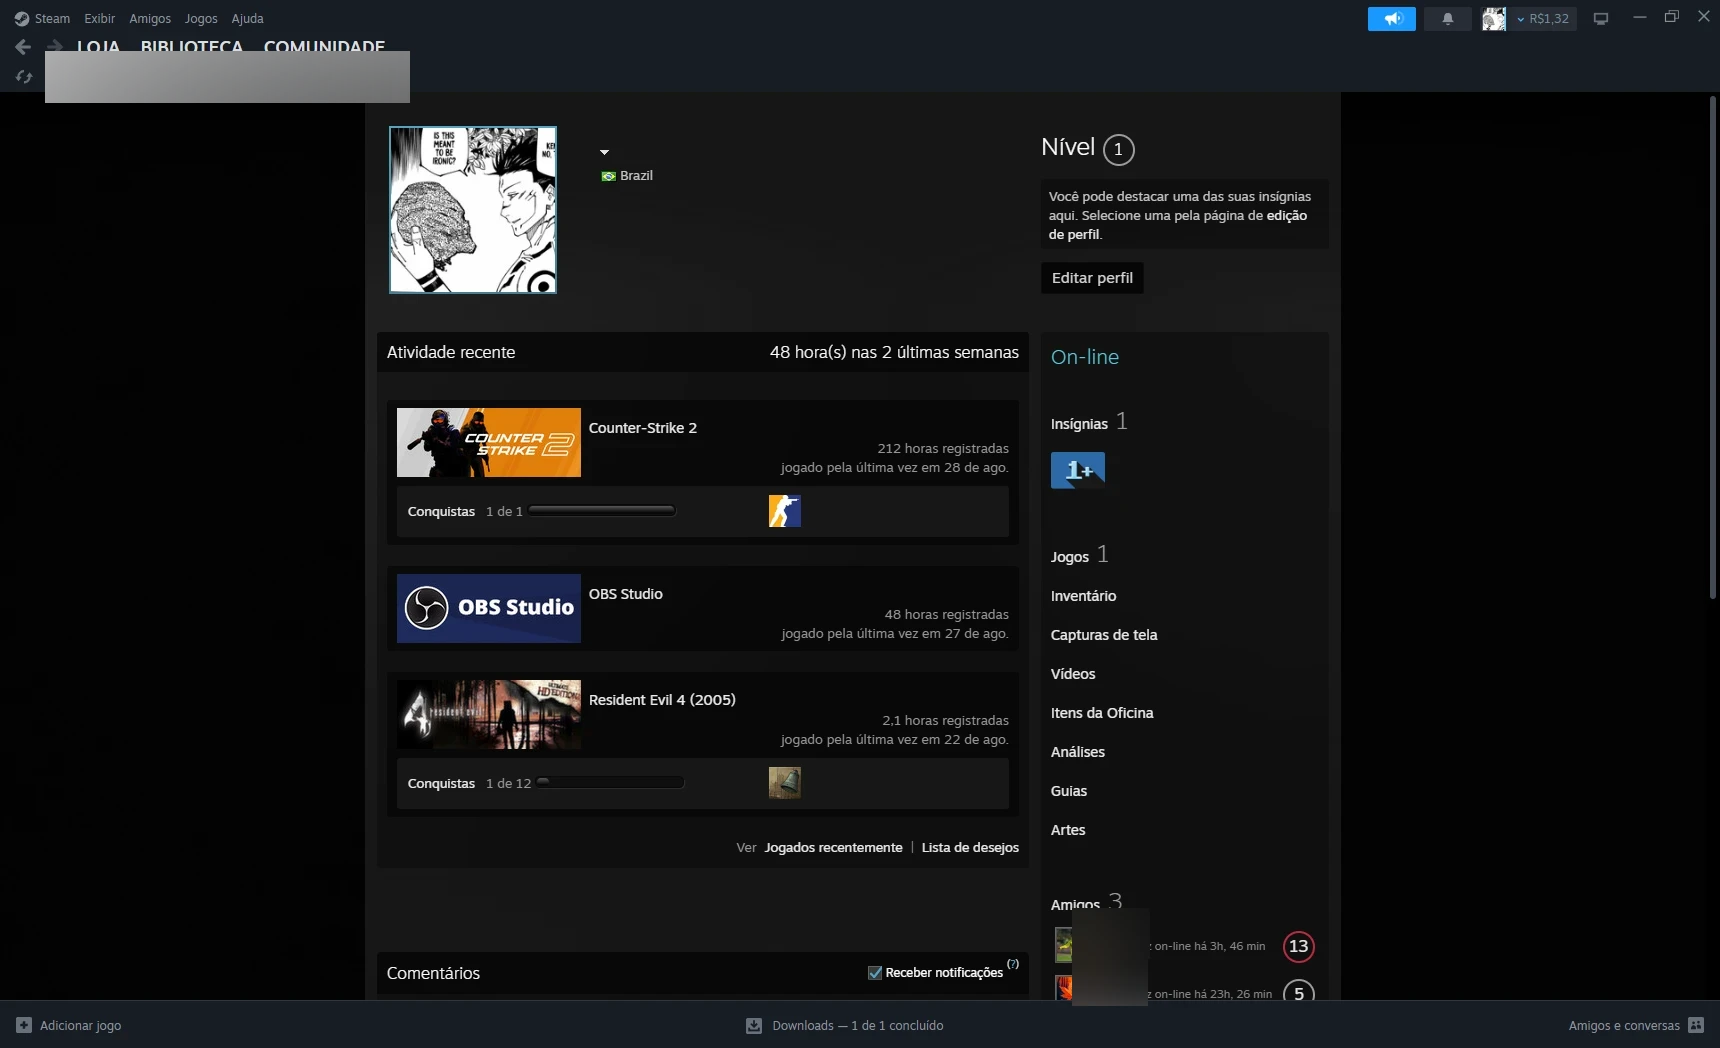
Task: Open the Counter-Strike 2 title link
Action: click(643, 428)
